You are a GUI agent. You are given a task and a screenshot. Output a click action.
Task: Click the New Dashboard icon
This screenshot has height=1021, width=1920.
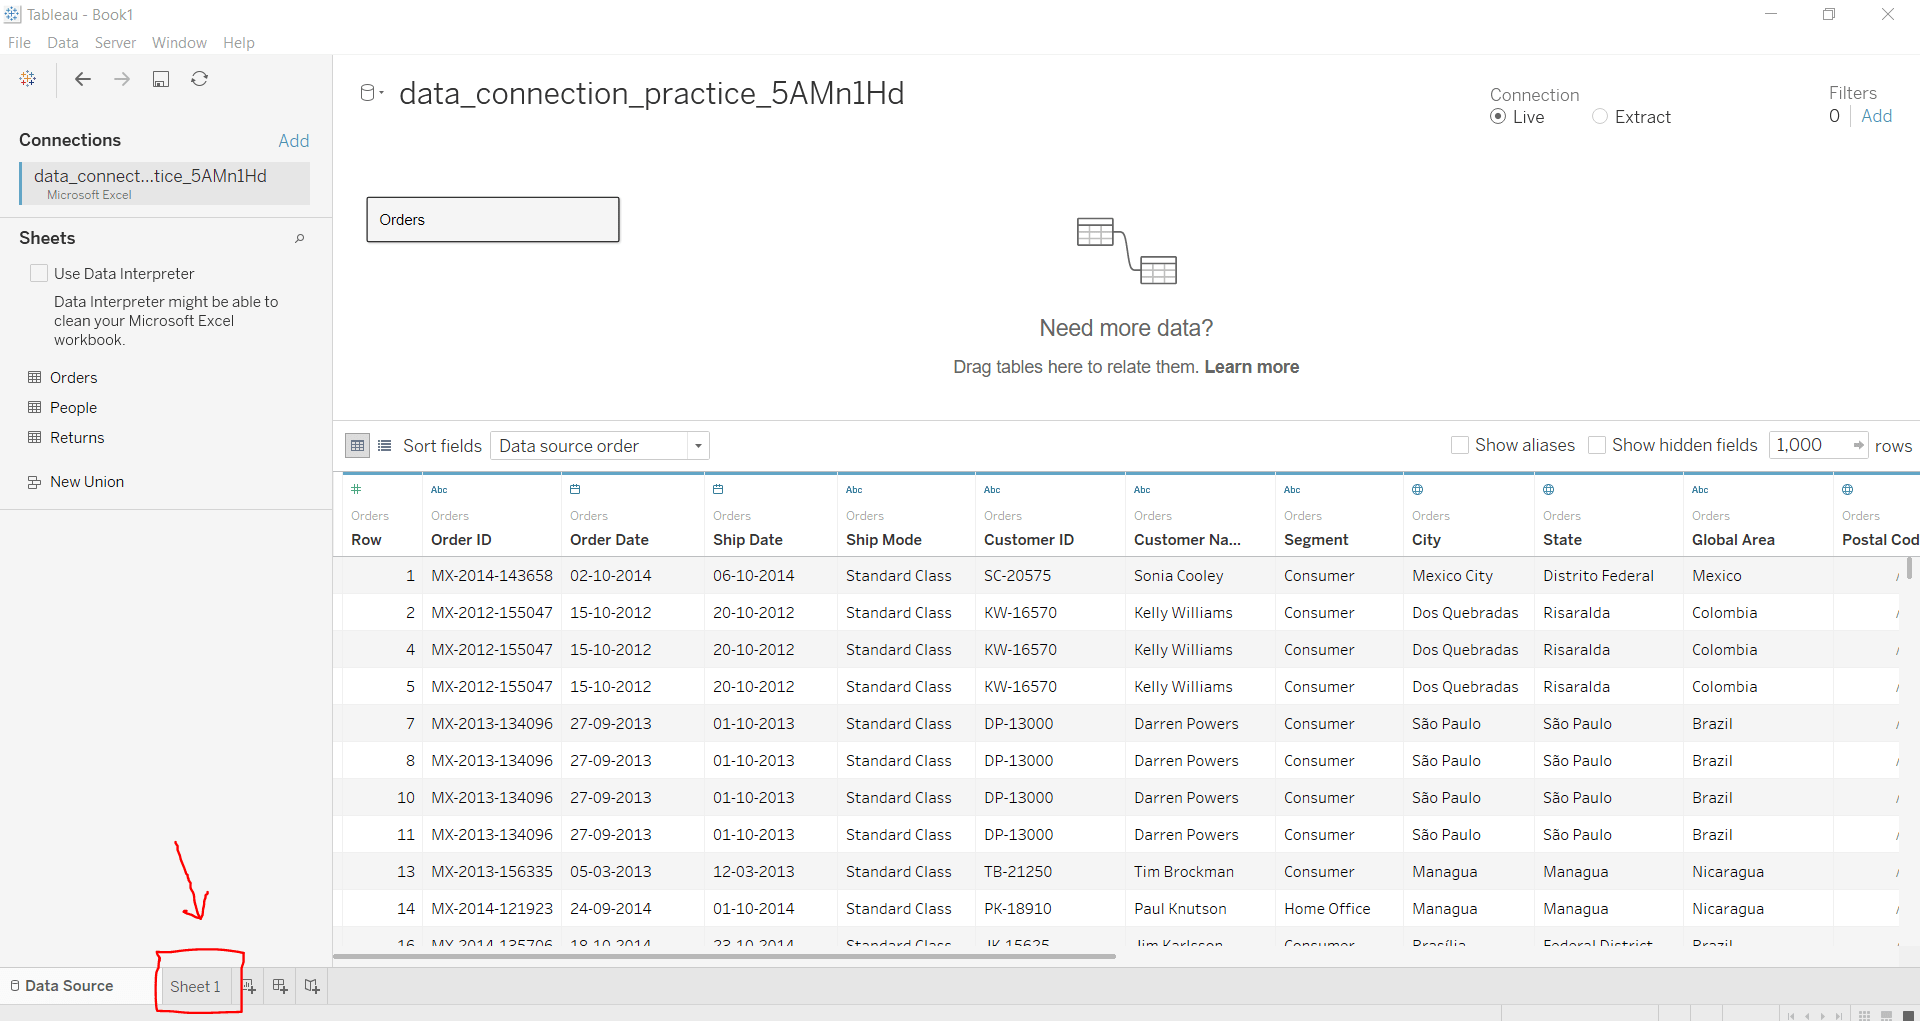click(x=279, y=986)
